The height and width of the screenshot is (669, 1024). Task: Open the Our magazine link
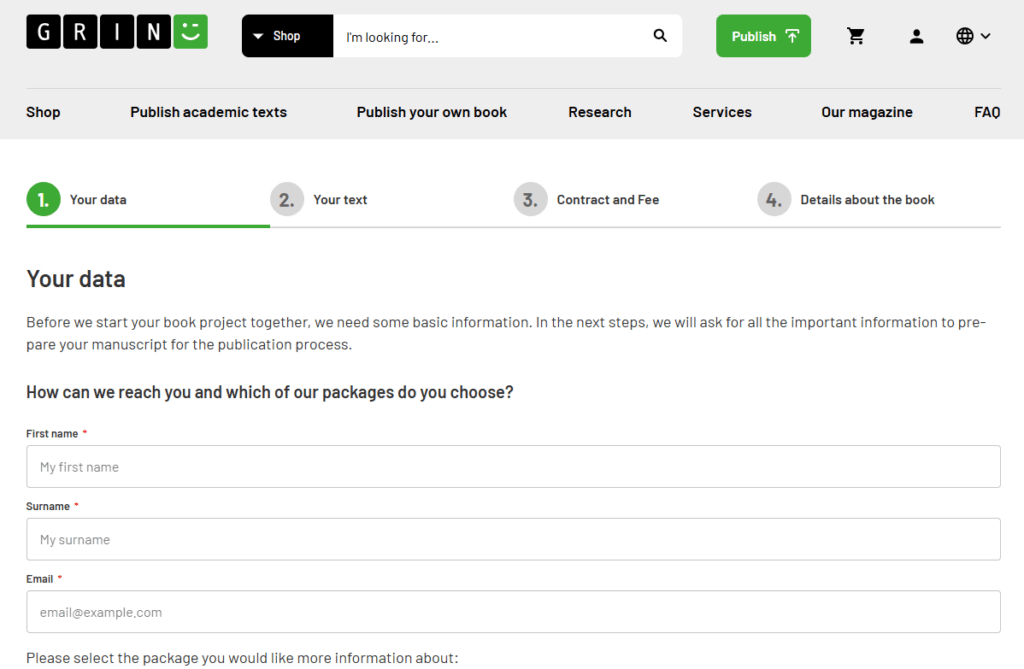[866, 112]
